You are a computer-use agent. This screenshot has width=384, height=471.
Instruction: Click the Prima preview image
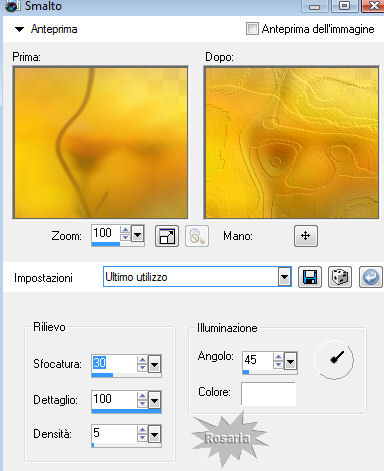pyautogui.click(x=100, y=142)
